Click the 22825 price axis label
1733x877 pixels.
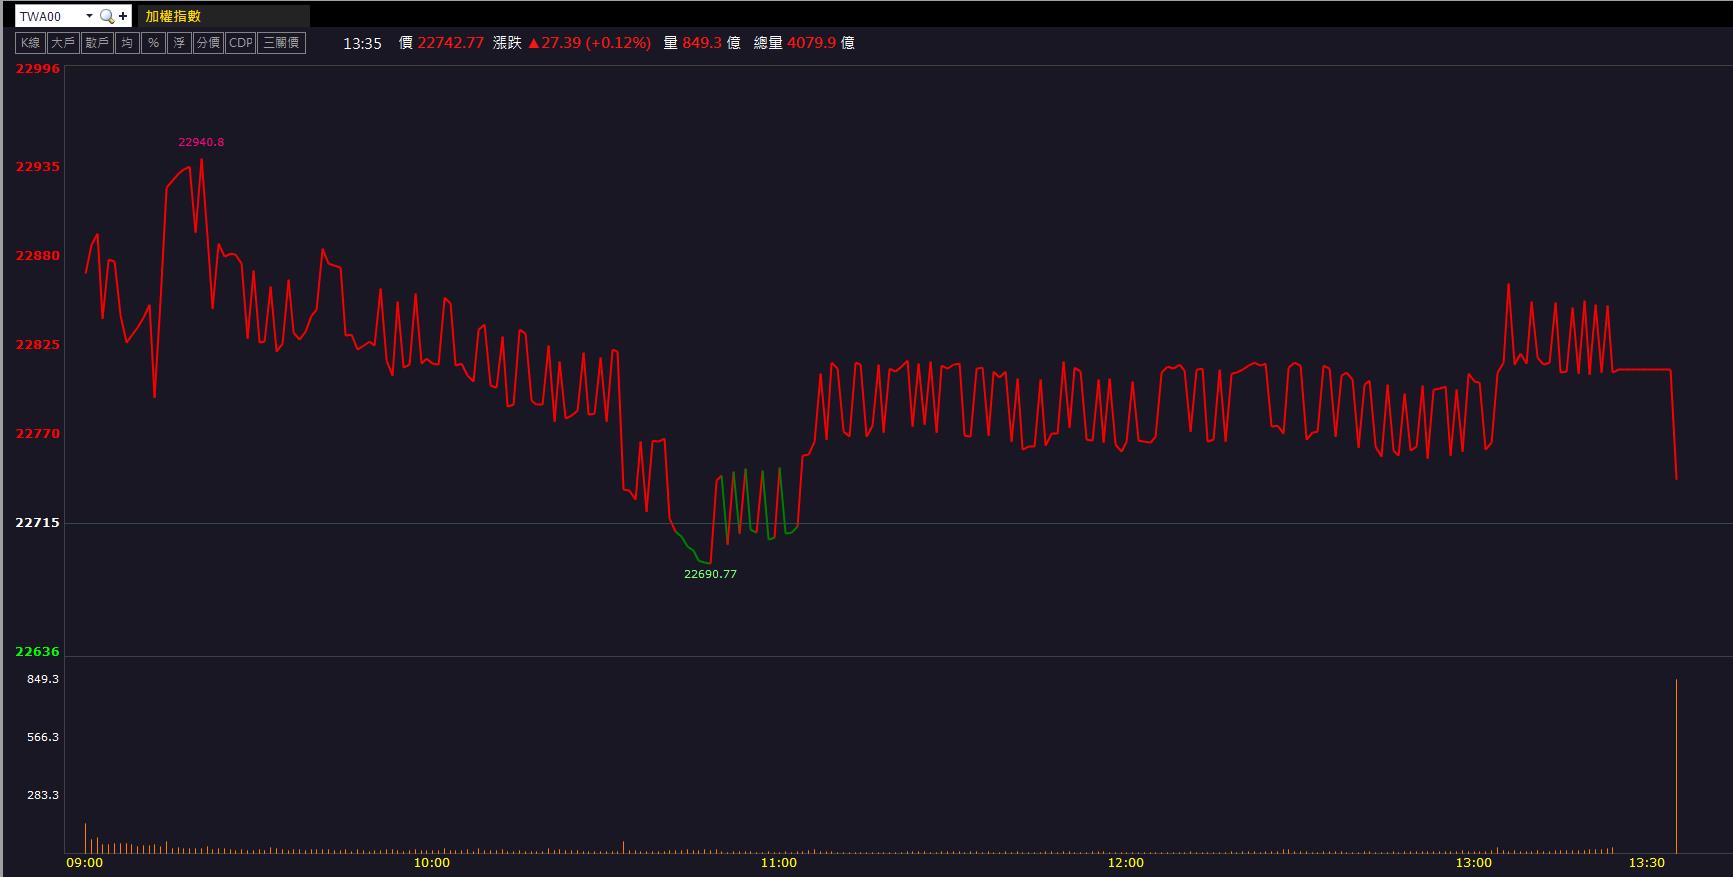38,345
